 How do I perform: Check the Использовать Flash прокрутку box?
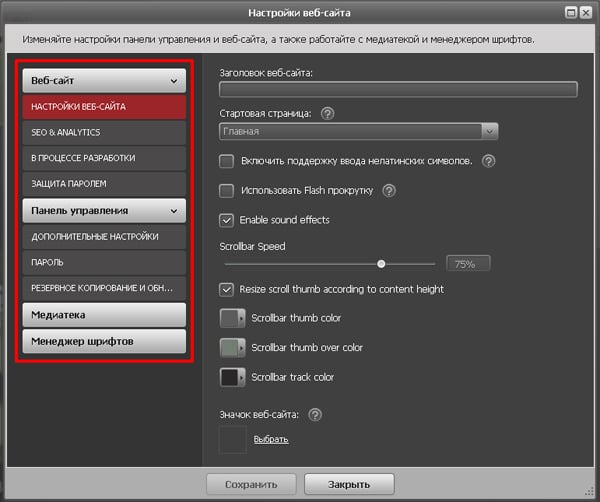tap(227, 190)
